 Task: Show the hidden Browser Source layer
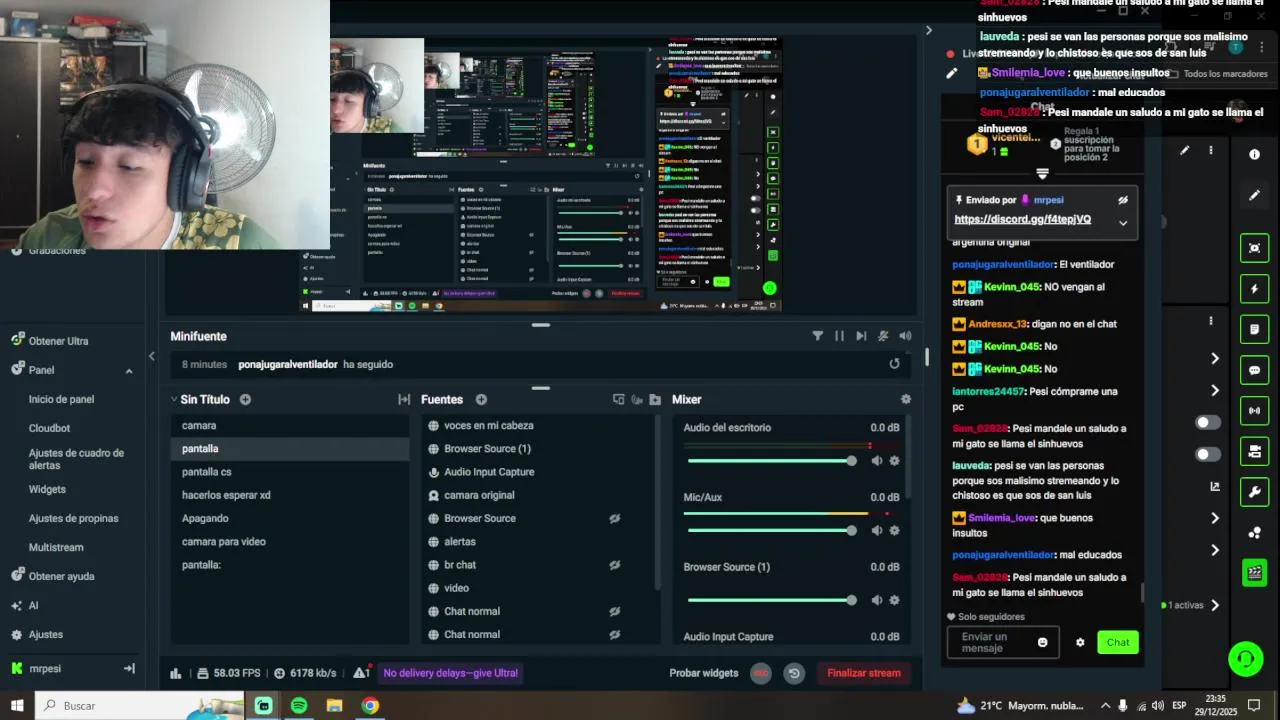[x=614, y=518]
